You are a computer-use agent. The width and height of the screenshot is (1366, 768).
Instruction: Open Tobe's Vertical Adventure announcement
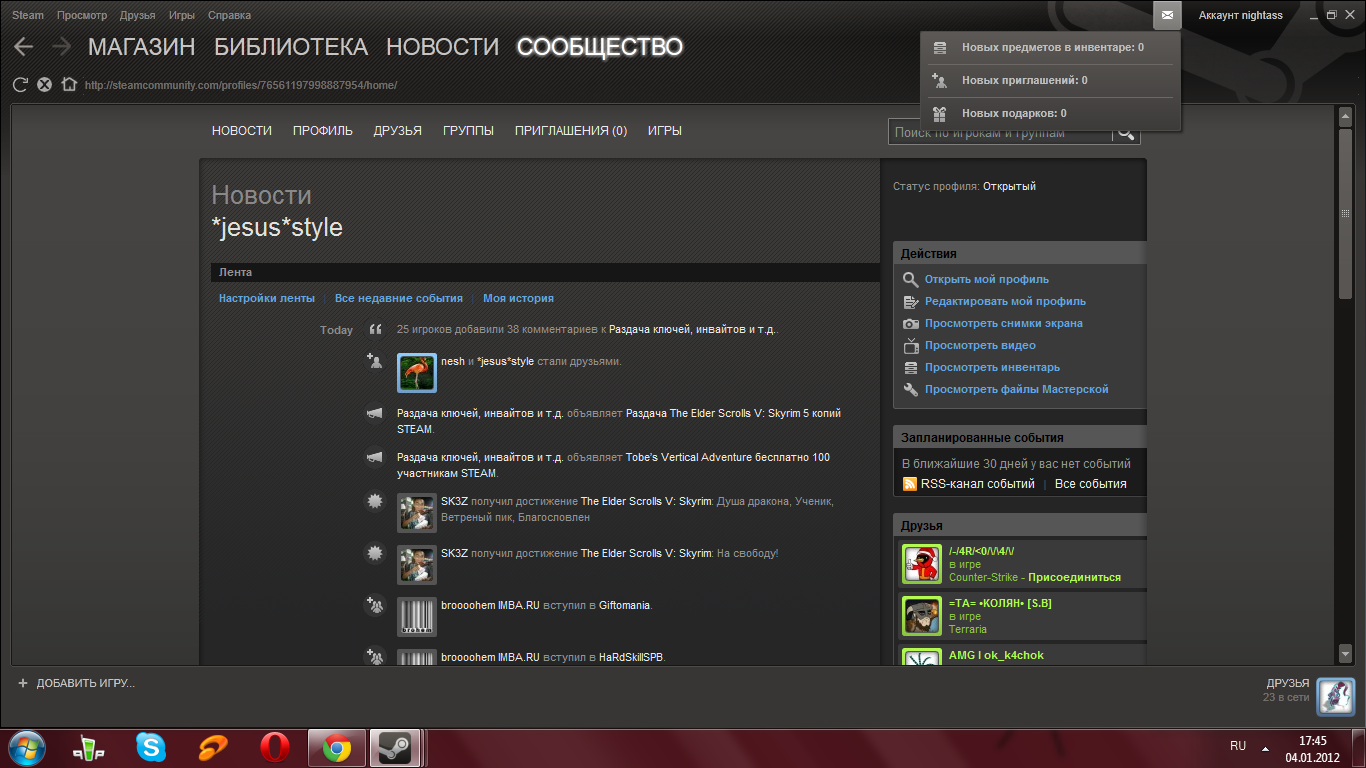[x=613, y=465]
